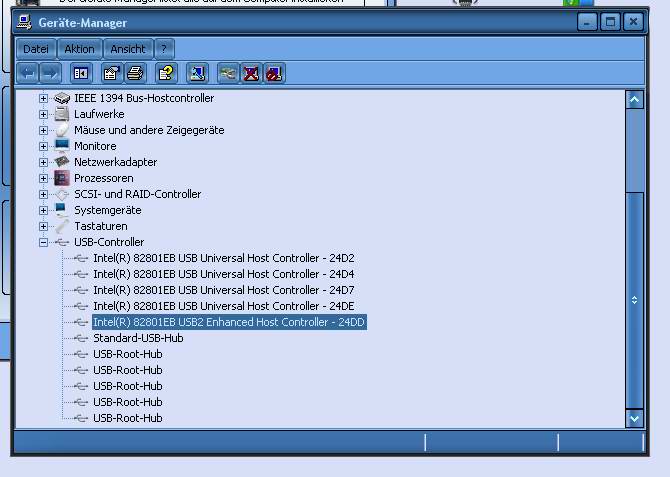Image resolution: width=670 pixels, height=477 pixels.
Task: Disable device using the red circle toolbar icon
Action: (x=274, y=74)
